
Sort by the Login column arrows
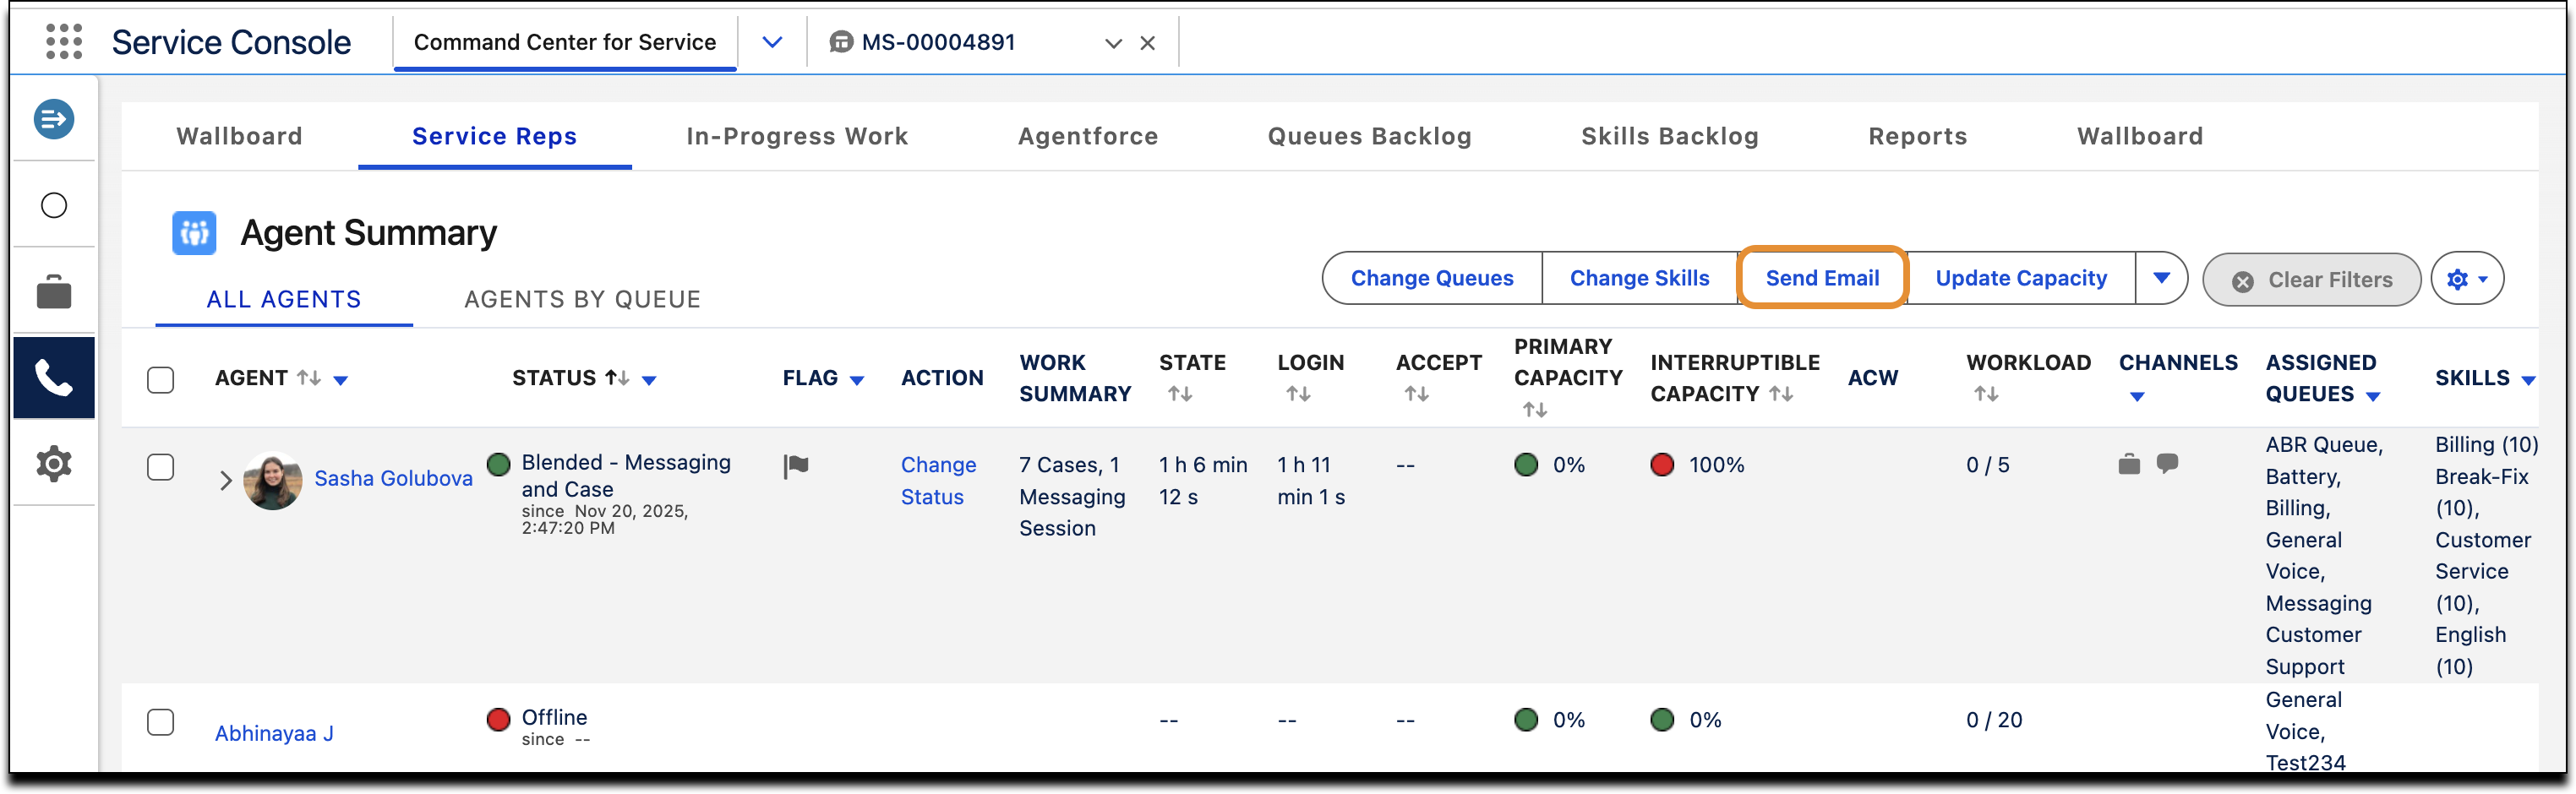(x=1298, y=394)
